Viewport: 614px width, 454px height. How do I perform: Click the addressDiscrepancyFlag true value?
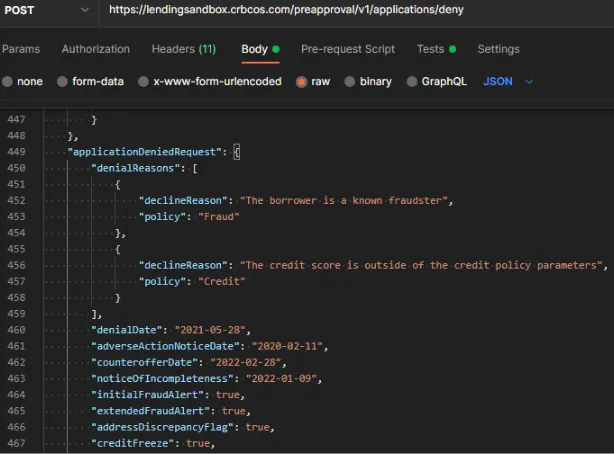pyautogui.click(x=257, y=427)
